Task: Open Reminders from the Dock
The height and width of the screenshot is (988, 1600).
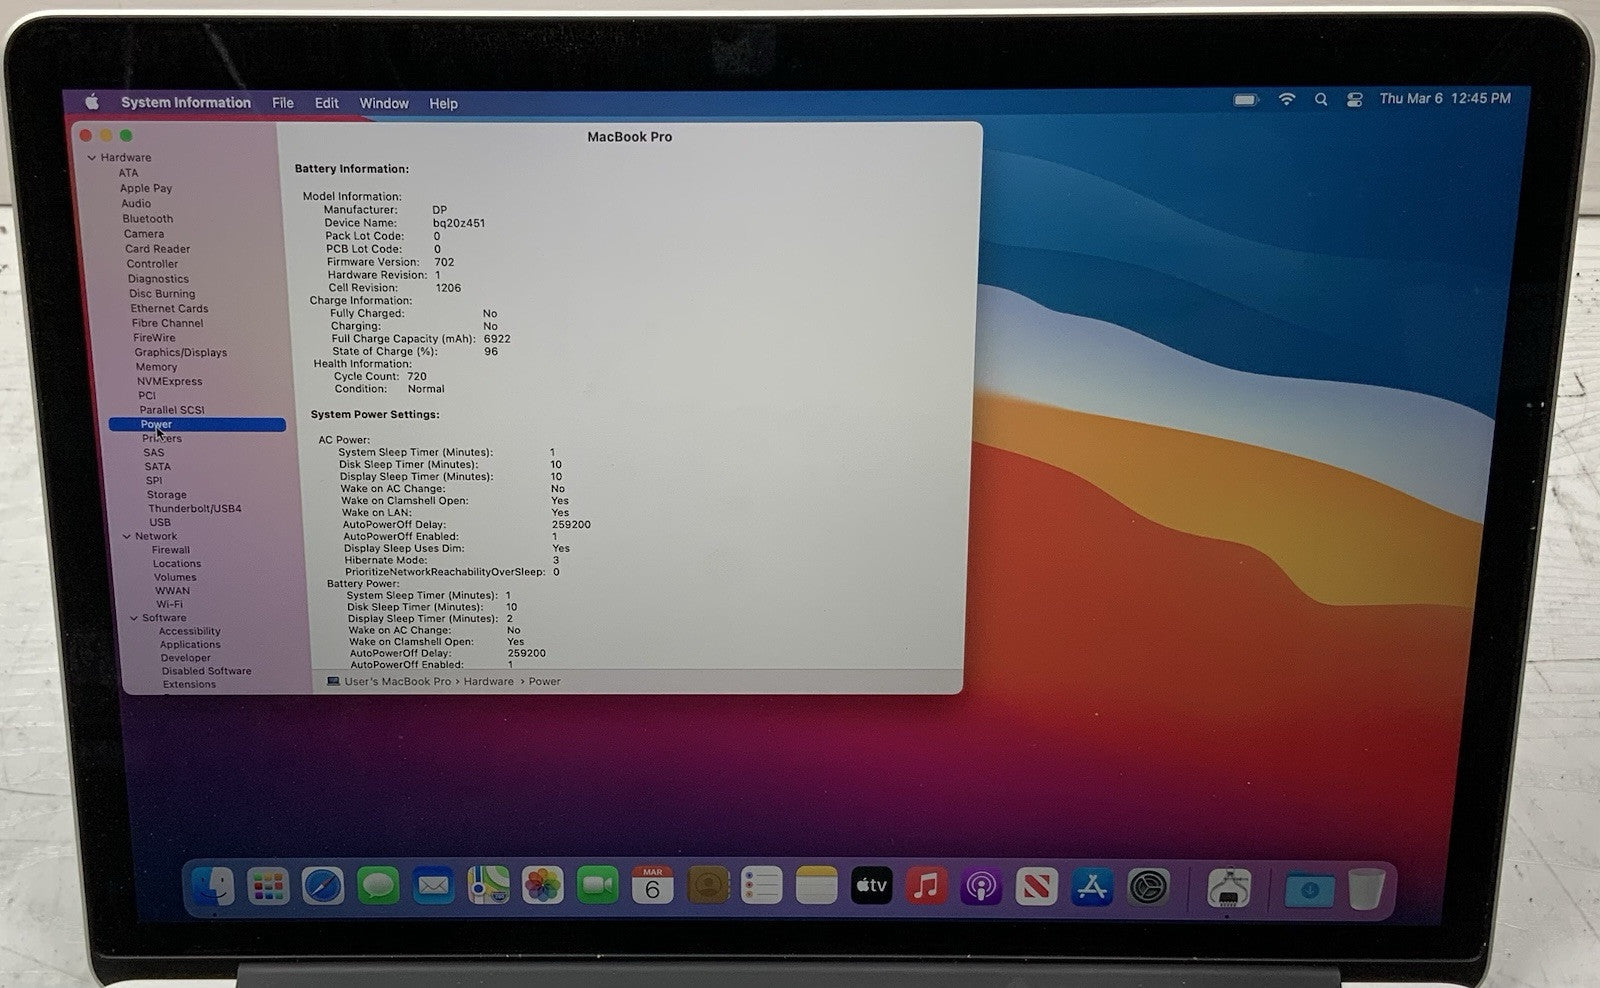Action: pos(762,886)
